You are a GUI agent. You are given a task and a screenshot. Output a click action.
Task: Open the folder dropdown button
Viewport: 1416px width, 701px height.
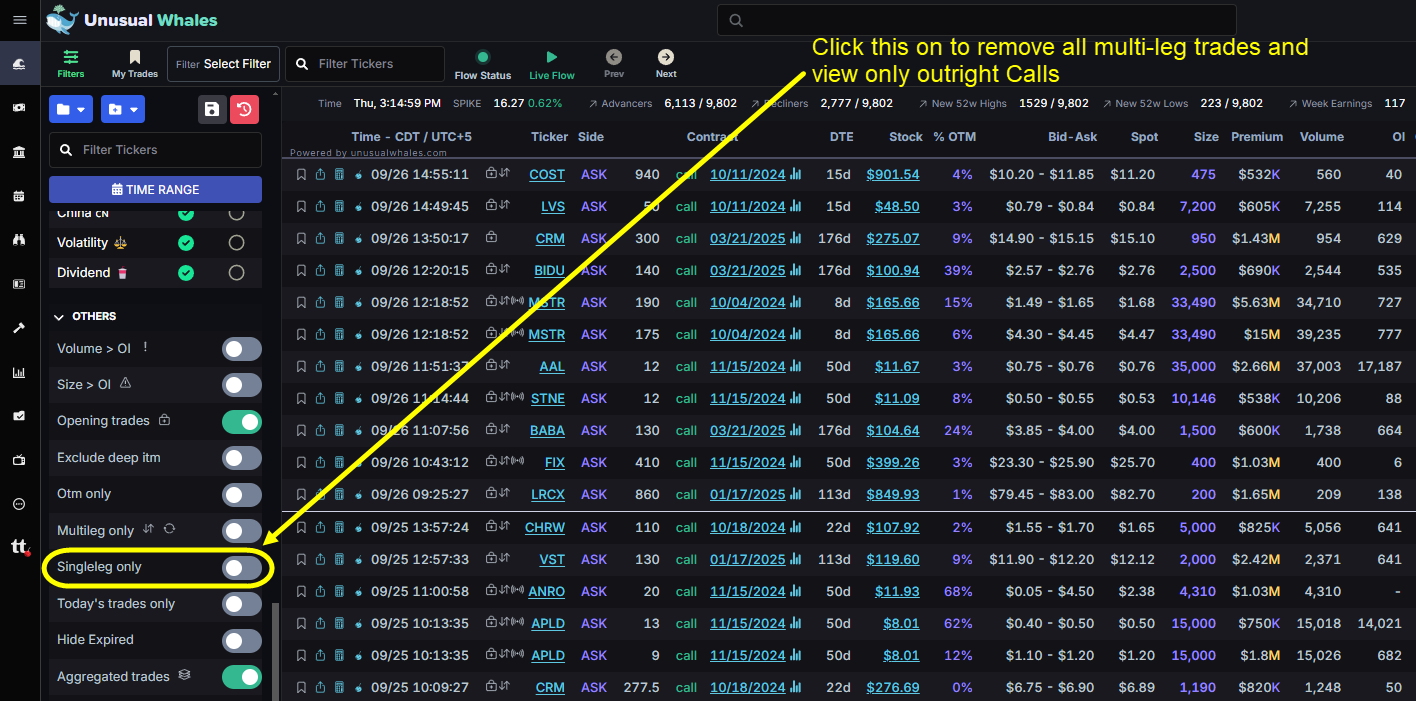pyautogui.click(x=71, y=109)
